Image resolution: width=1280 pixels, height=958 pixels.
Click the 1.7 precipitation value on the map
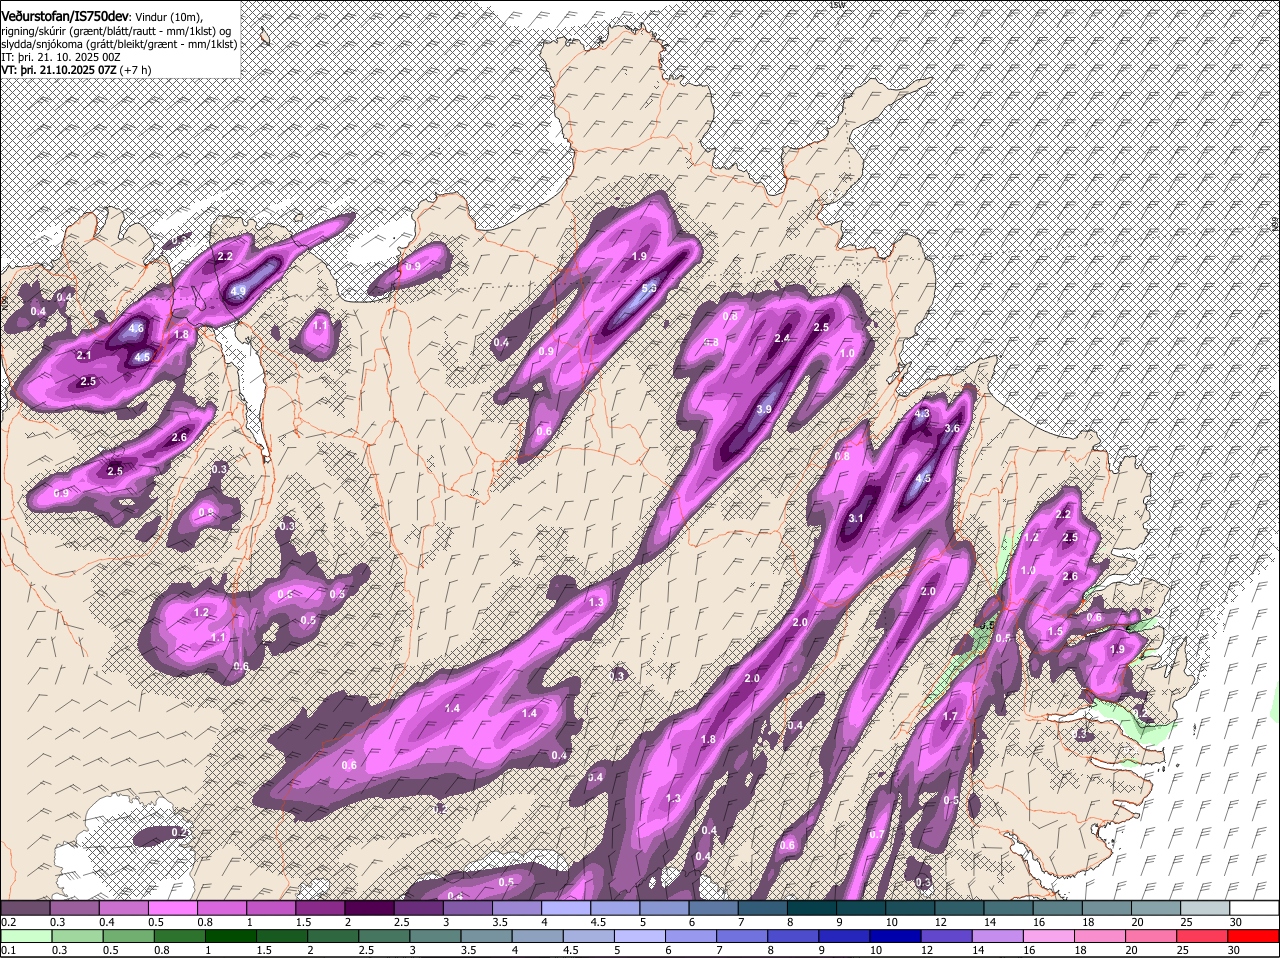tap(950, 716)
